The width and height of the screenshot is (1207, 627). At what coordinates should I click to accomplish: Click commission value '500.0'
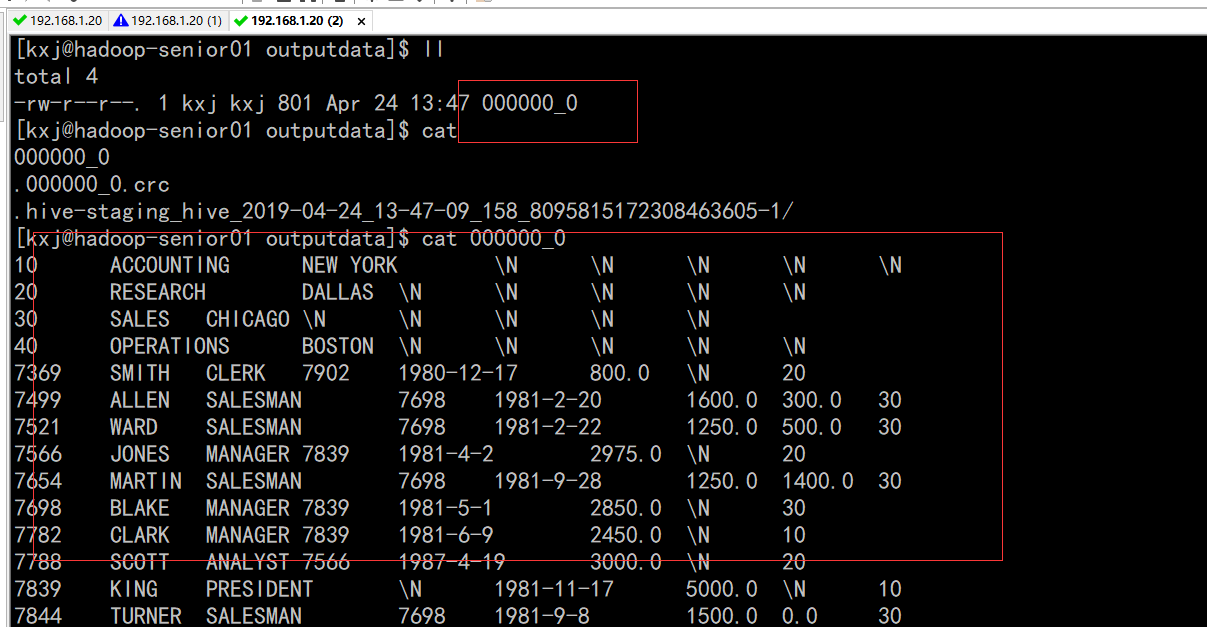[812, 427]
